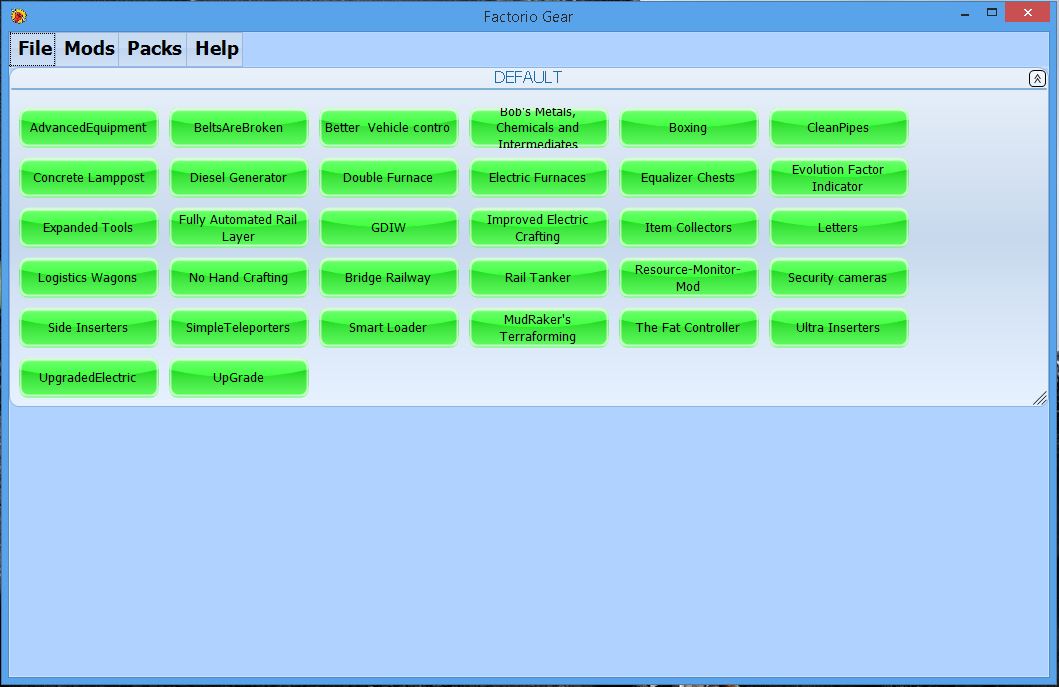Select the UpgradedElectric mod
The image size is (1059, 687).
[x=88, y=378]
